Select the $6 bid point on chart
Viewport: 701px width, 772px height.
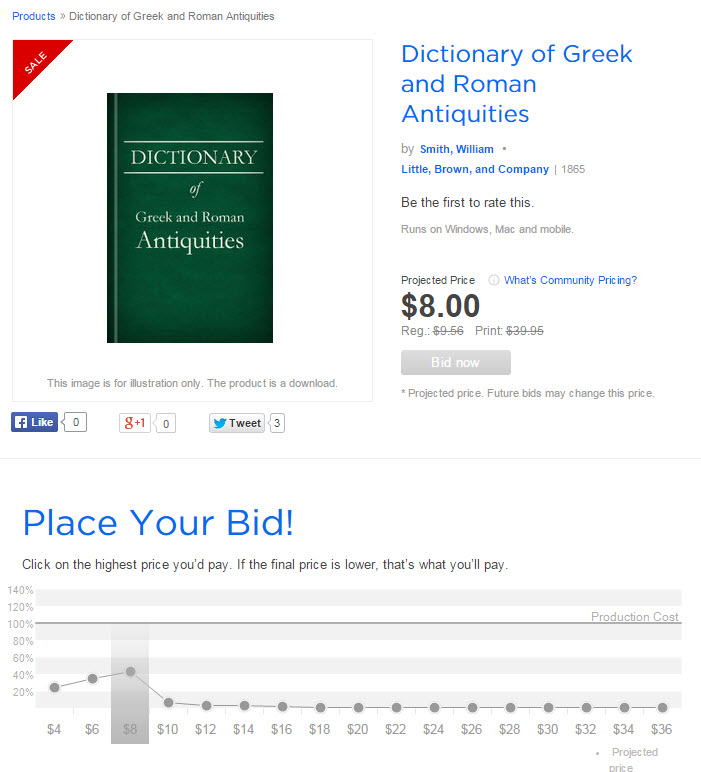pos(93,678)
